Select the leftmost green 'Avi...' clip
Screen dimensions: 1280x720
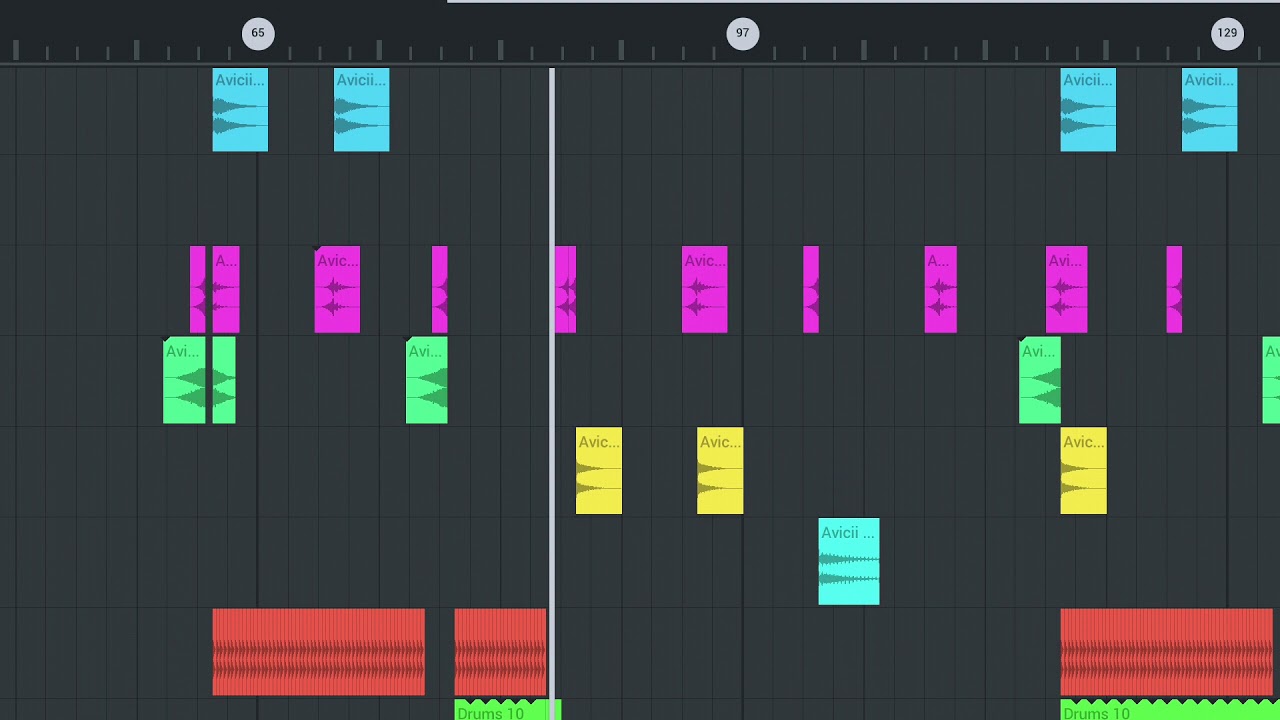point(184,380)
